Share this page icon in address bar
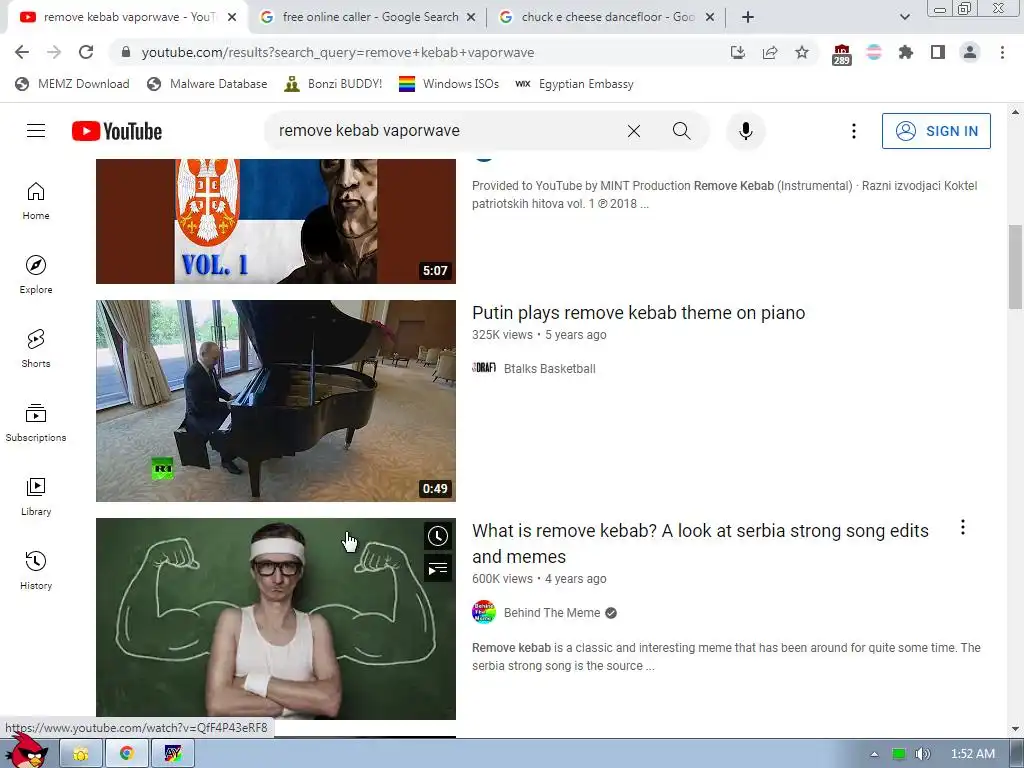The height and width of the screenshot is (768, 1024). click(x=770, y=52)
